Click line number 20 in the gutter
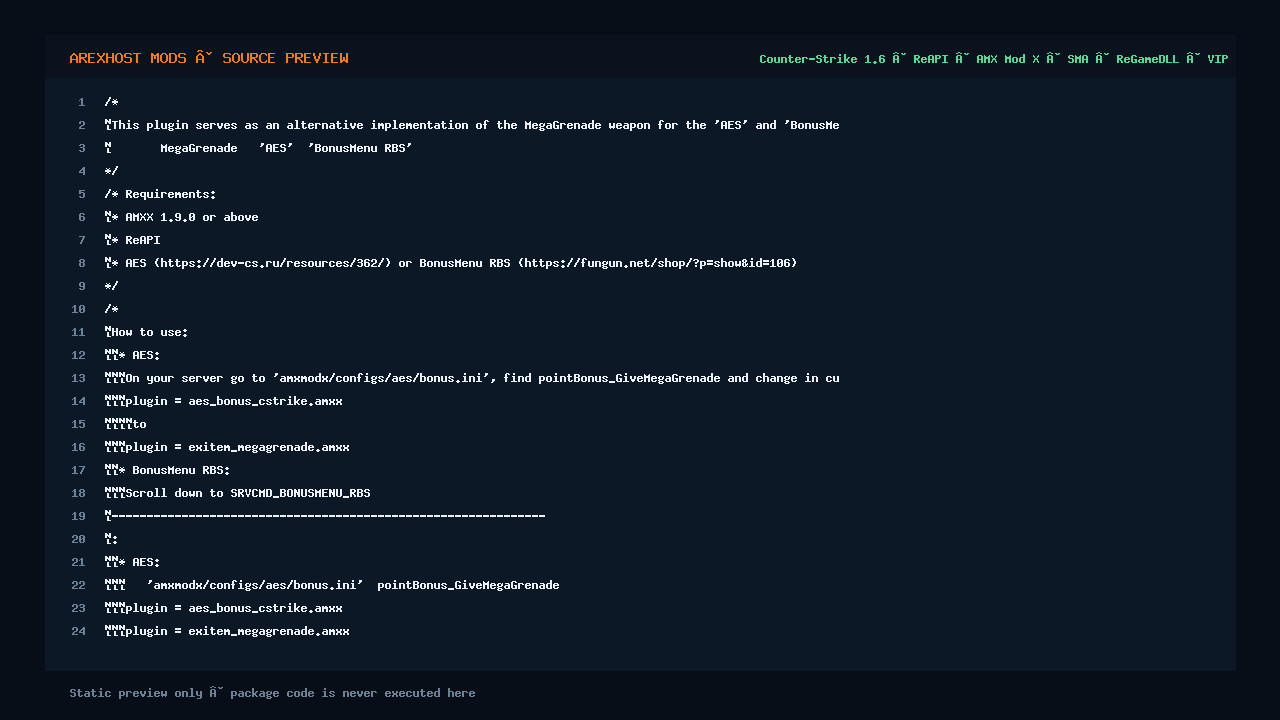The width and height of the screenshot is (1280, 720). [79, 539]
